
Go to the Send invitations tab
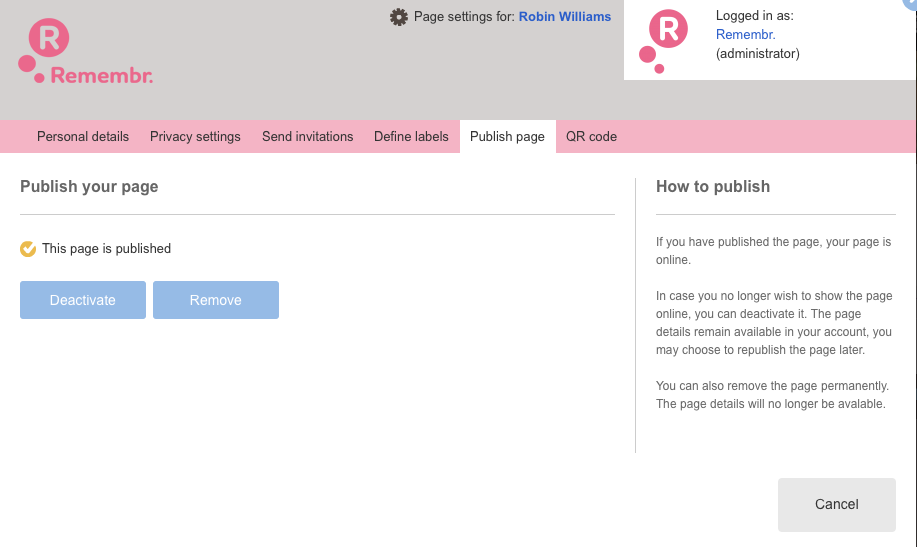tap(307, 137)
